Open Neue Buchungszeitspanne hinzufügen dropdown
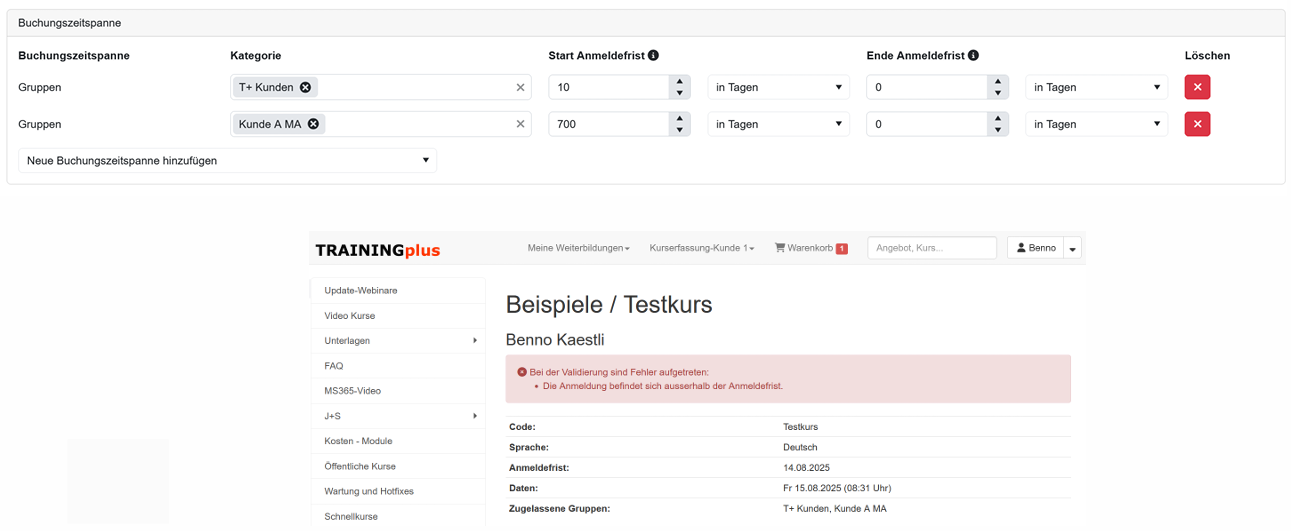Viewport: 1291px width, 531px height. (x=227, y=160)
